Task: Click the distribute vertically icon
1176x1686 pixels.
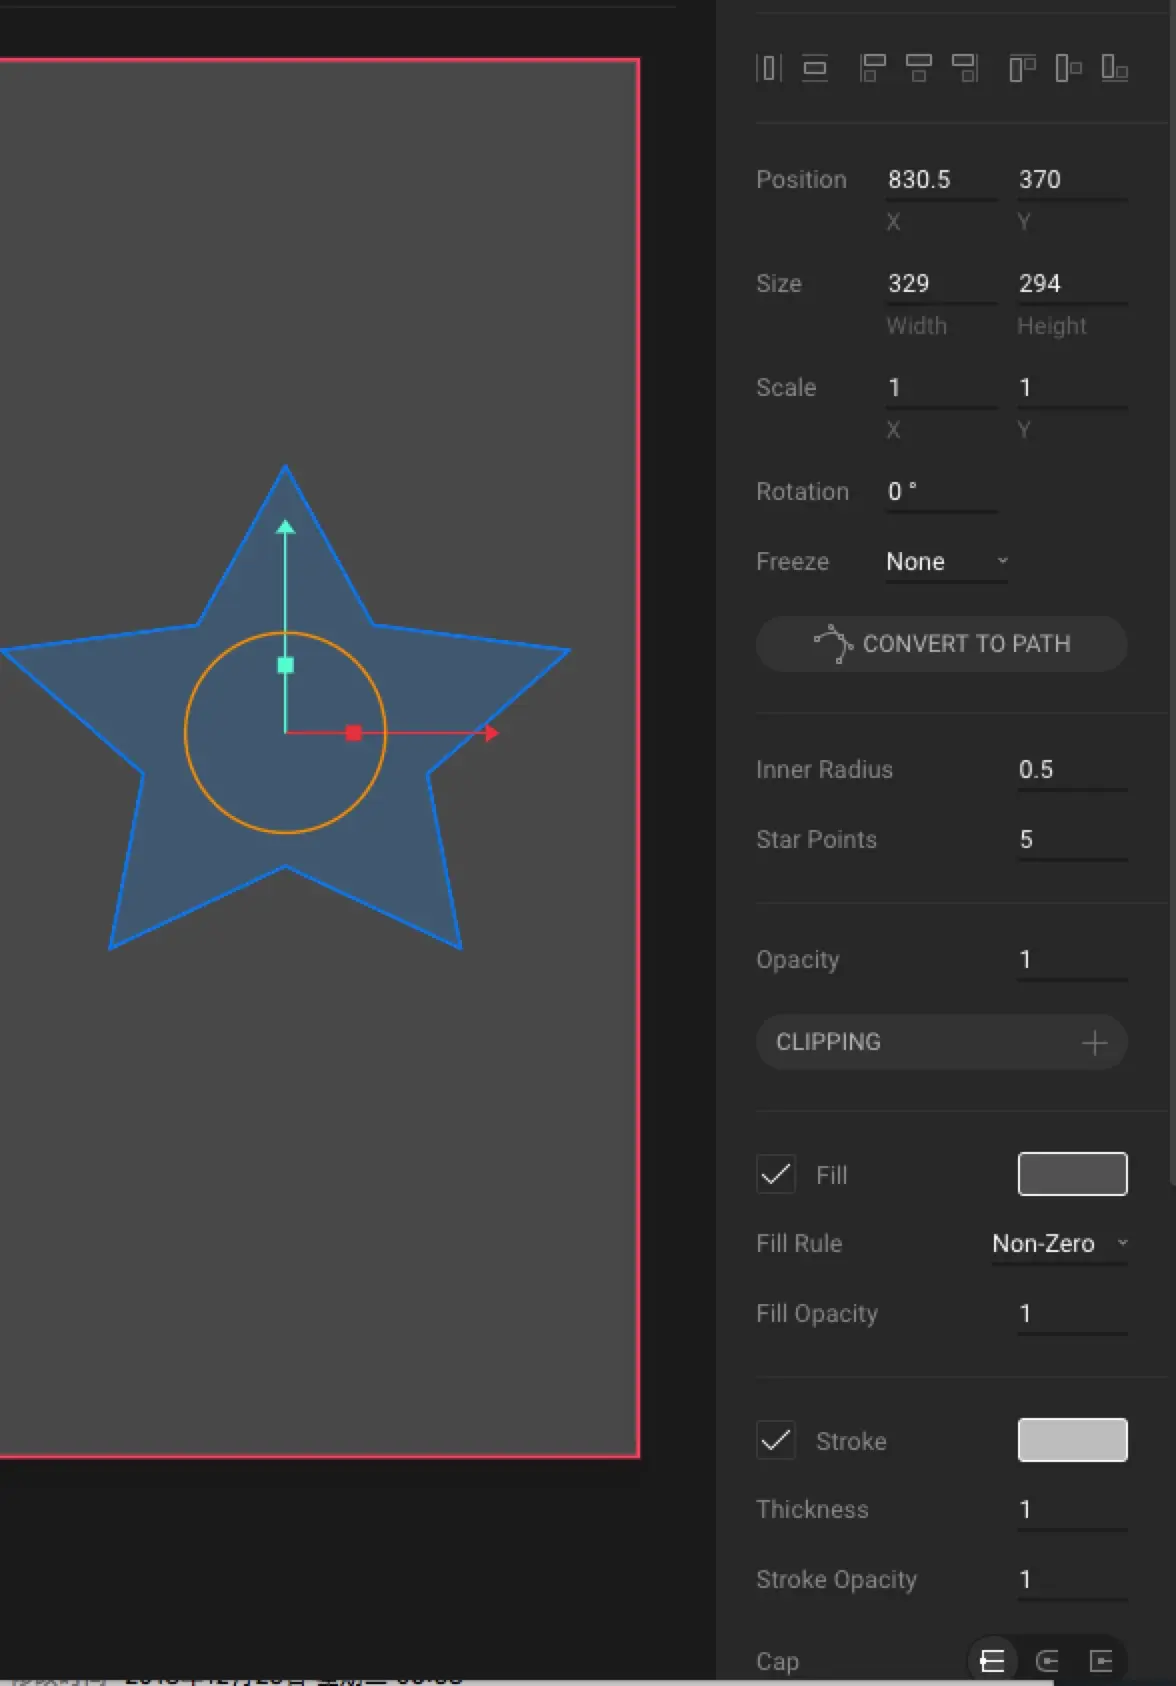Action: [815, 68]
